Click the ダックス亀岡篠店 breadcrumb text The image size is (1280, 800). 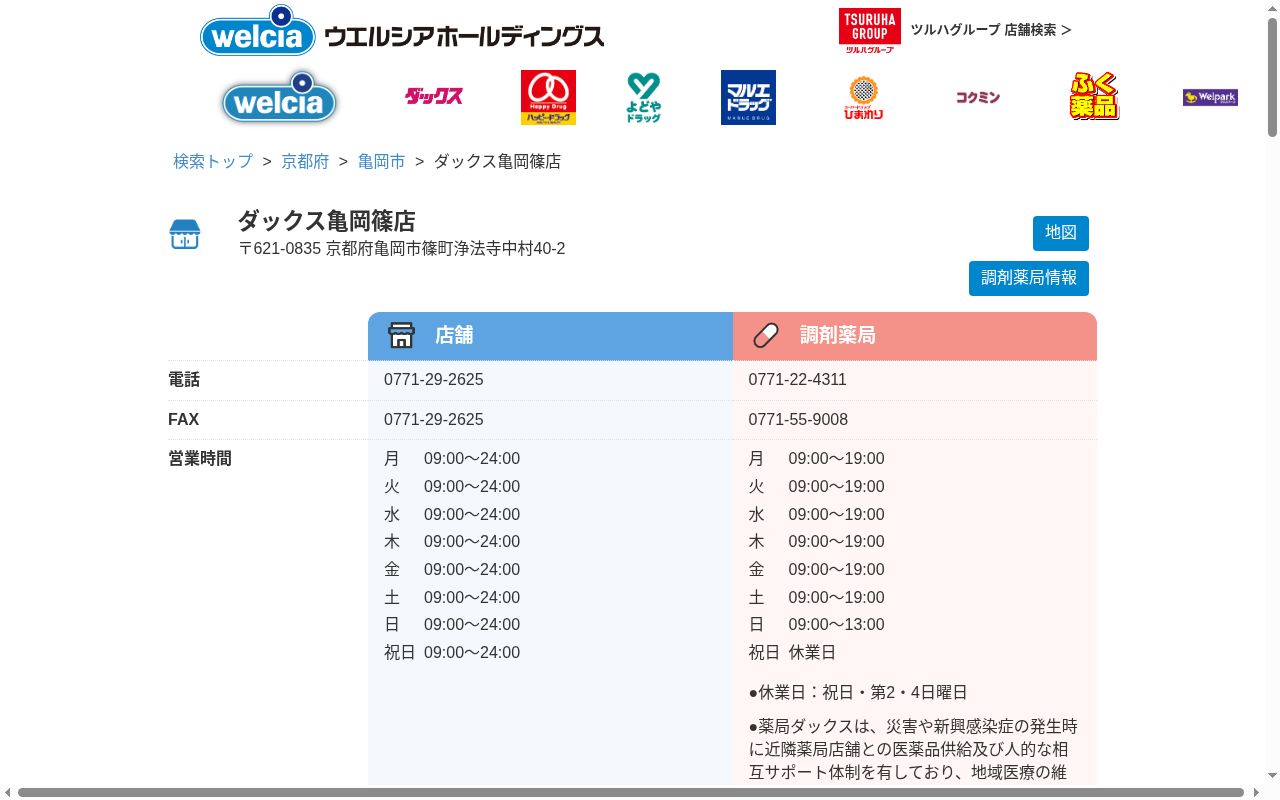(497, 161)
